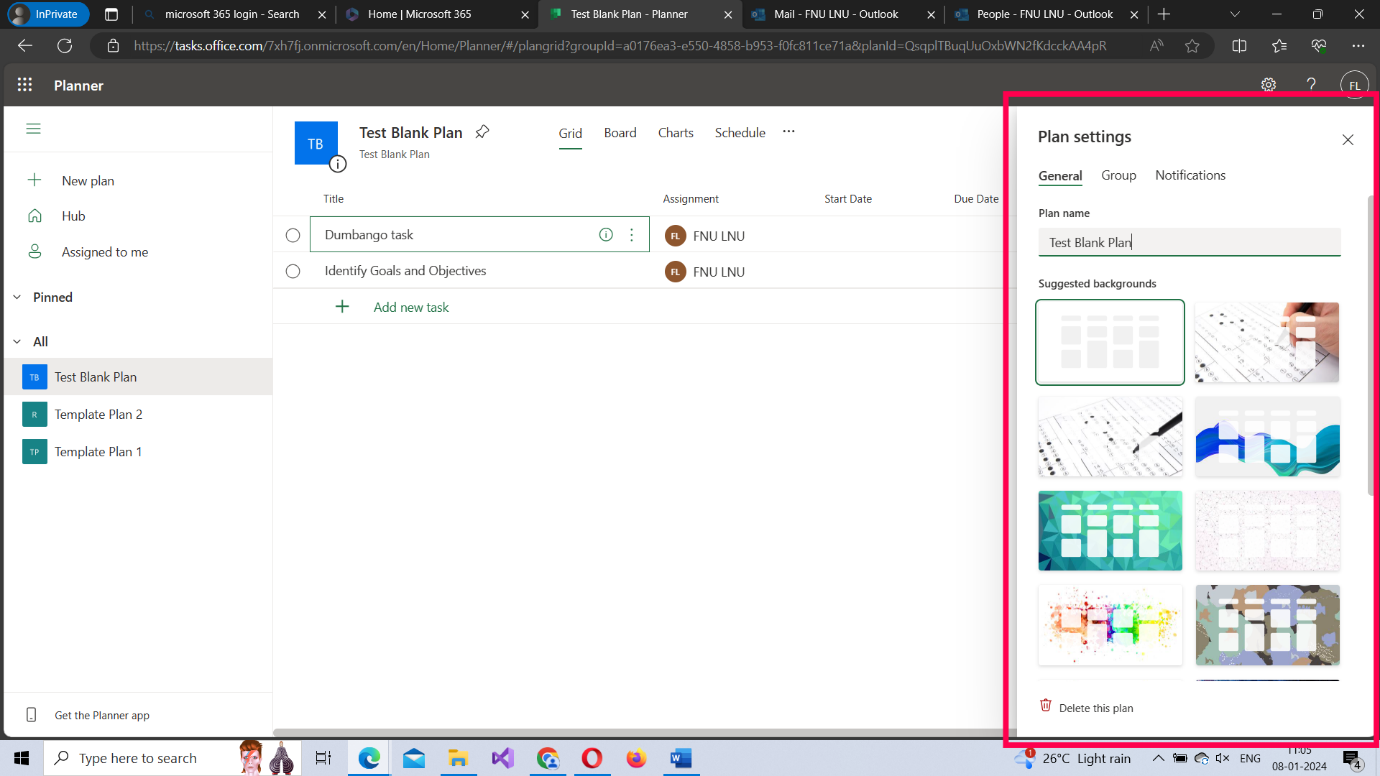
Task: Choose the plain white background thumbnail
Action: coord(1110,342)
